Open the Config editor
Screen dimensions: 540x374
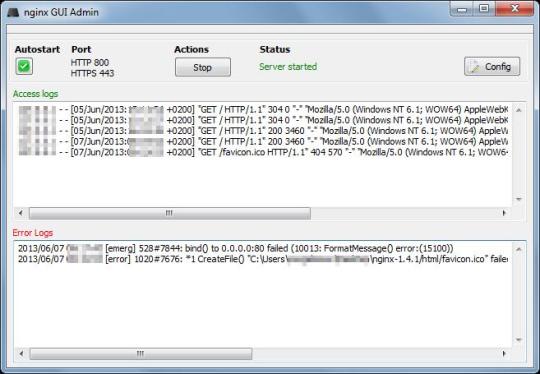[x=492, y=66]
